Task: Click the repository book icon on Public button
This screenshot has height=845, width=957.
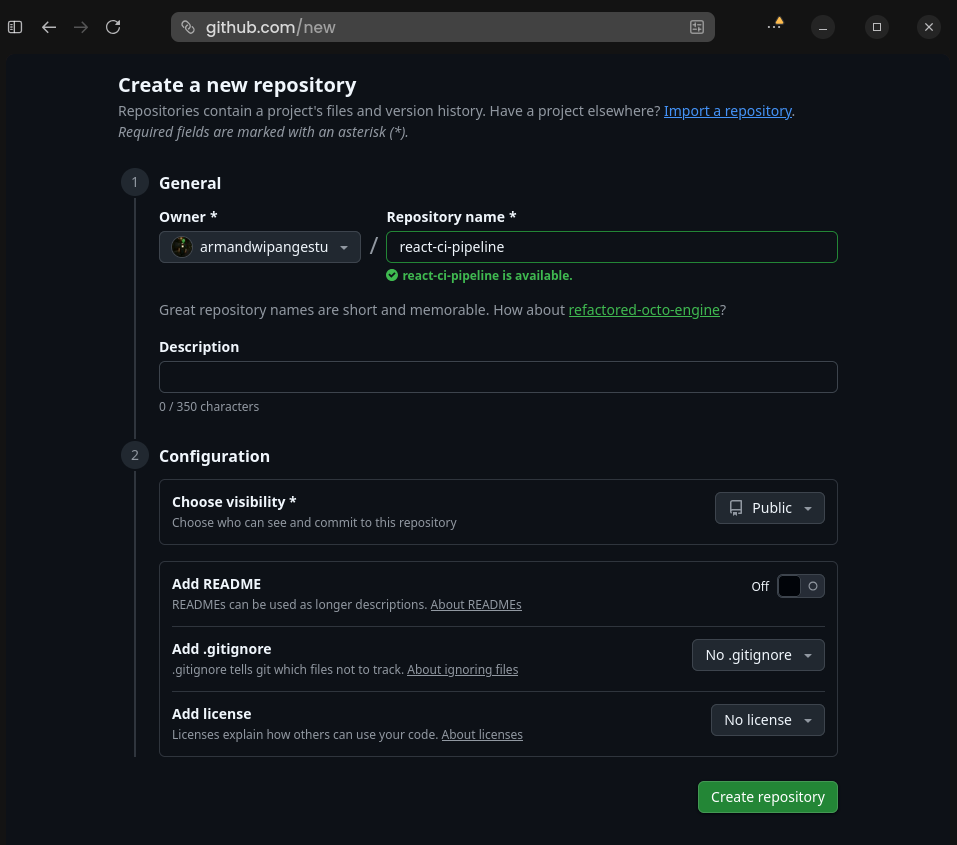Action: [736, 508]
